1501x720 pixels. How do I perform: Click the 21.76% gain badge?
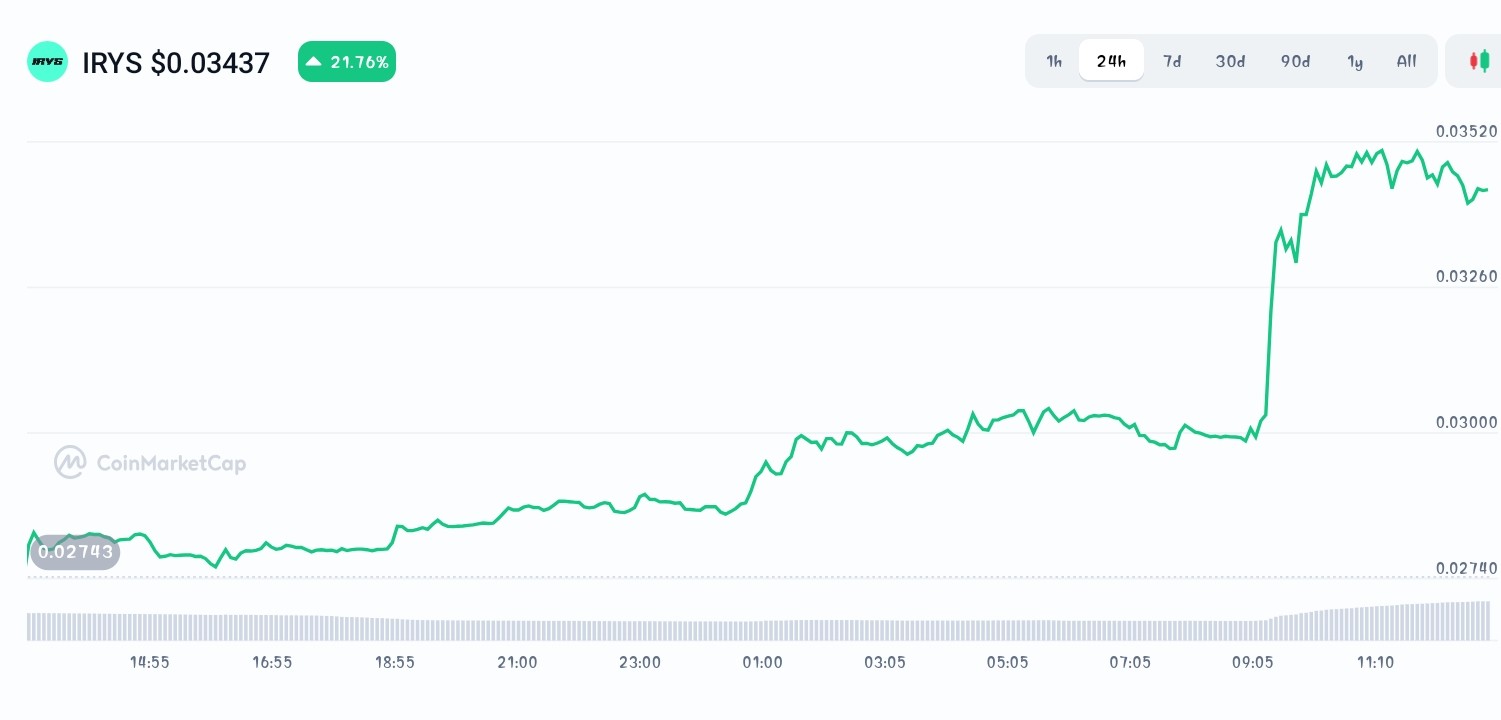click(347, 61)
